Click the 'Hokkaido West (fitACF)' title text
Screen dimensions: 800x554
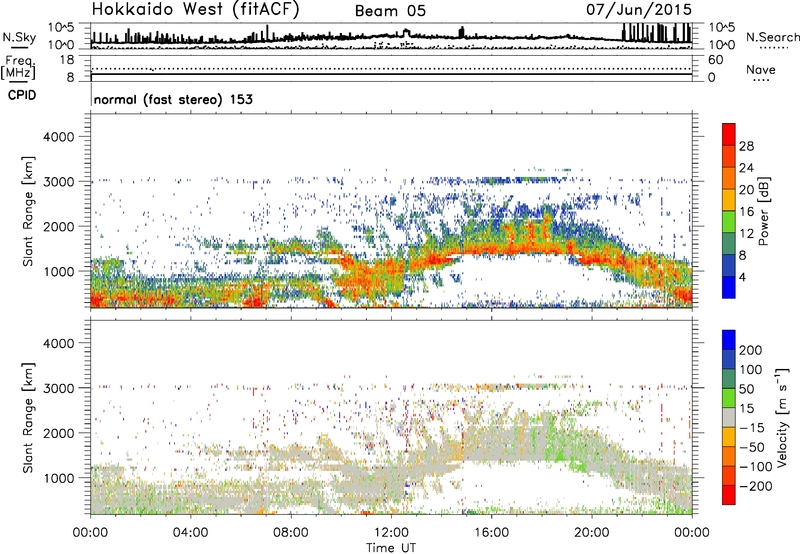195,9
